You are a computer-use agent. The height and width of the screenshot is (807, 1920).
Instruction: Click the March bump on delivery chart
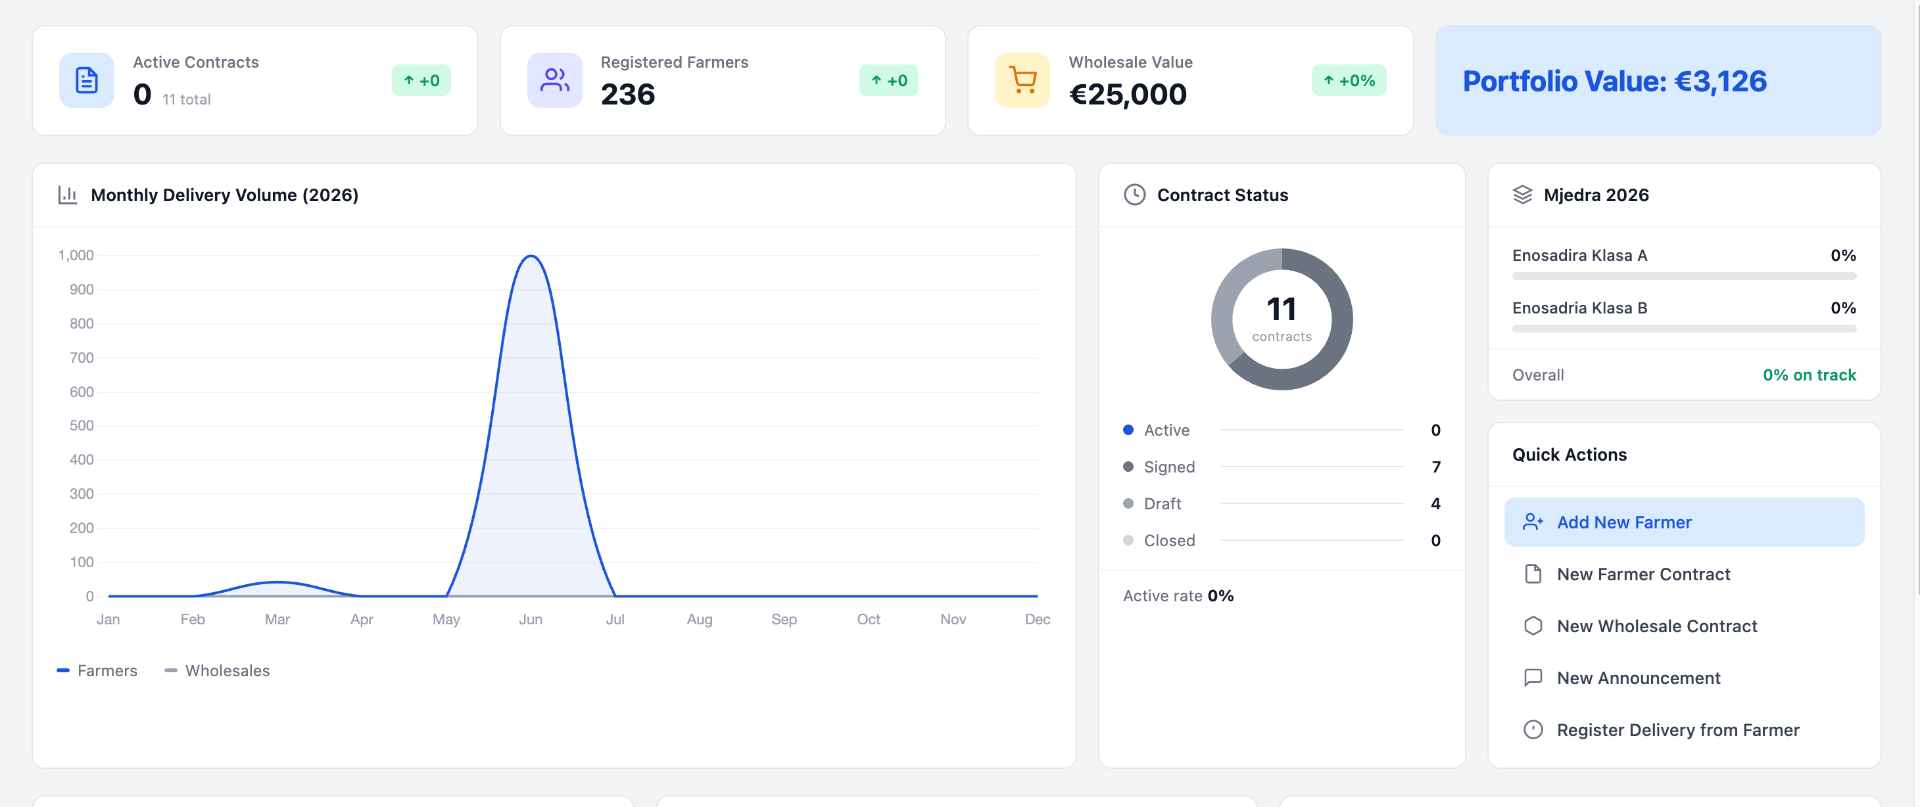277,582
